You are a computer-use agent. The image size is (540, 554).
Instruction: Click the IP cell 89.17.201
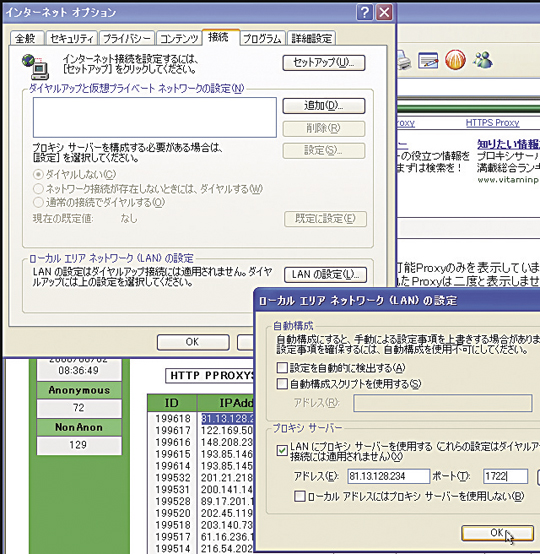point(227,501)
